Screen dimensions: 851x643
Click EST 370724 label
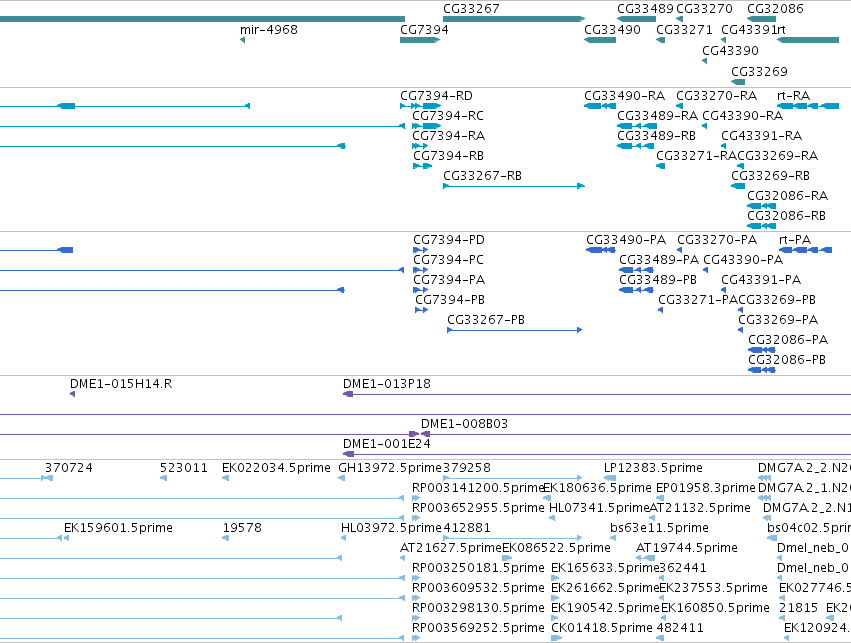pyautogui.click(x=69, y=468)
